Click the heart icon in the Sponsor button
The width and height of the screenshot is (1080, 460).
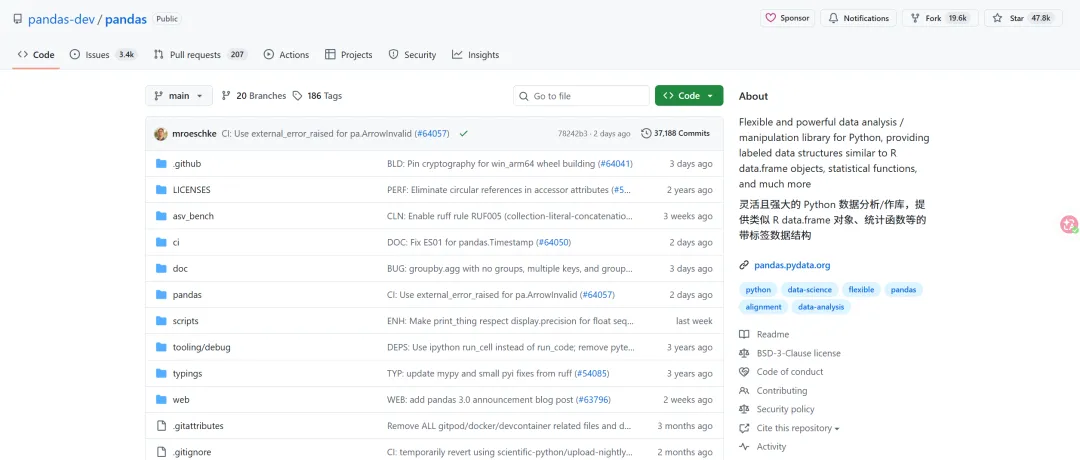(771, 19)
